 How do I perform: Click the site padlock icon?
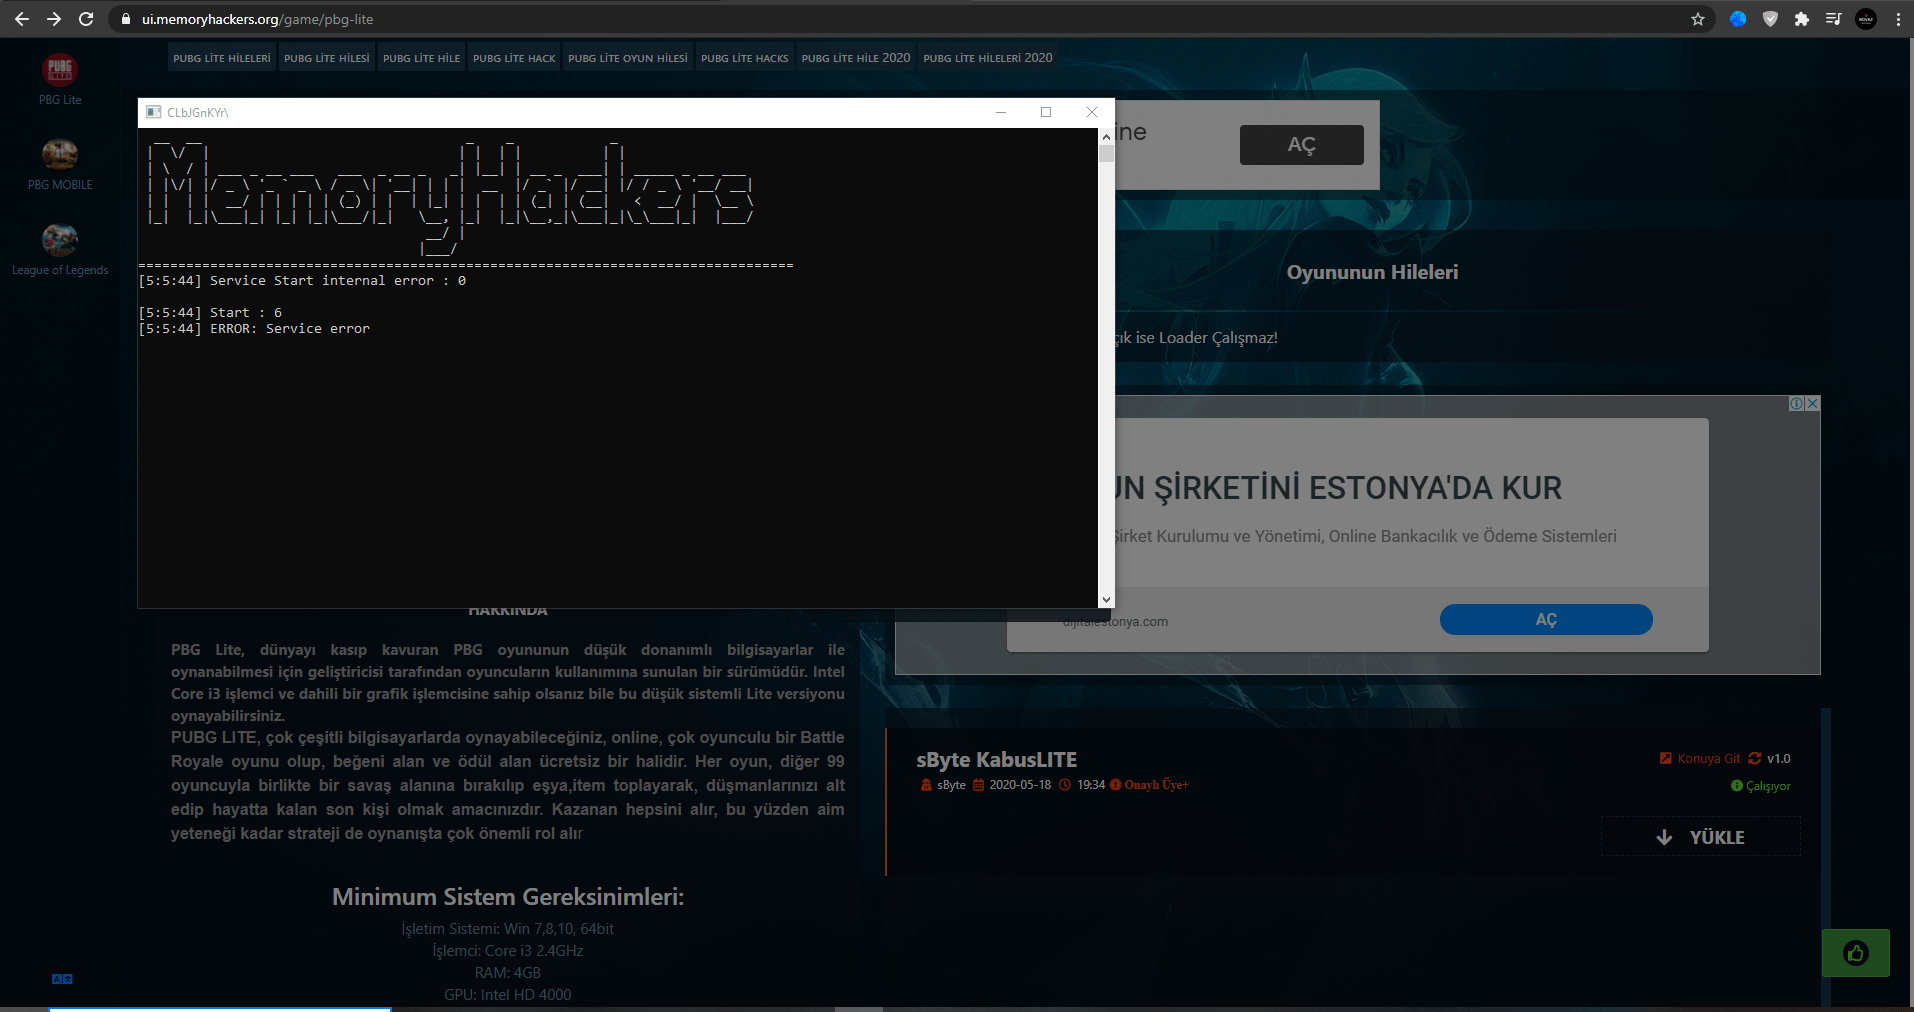126,19
